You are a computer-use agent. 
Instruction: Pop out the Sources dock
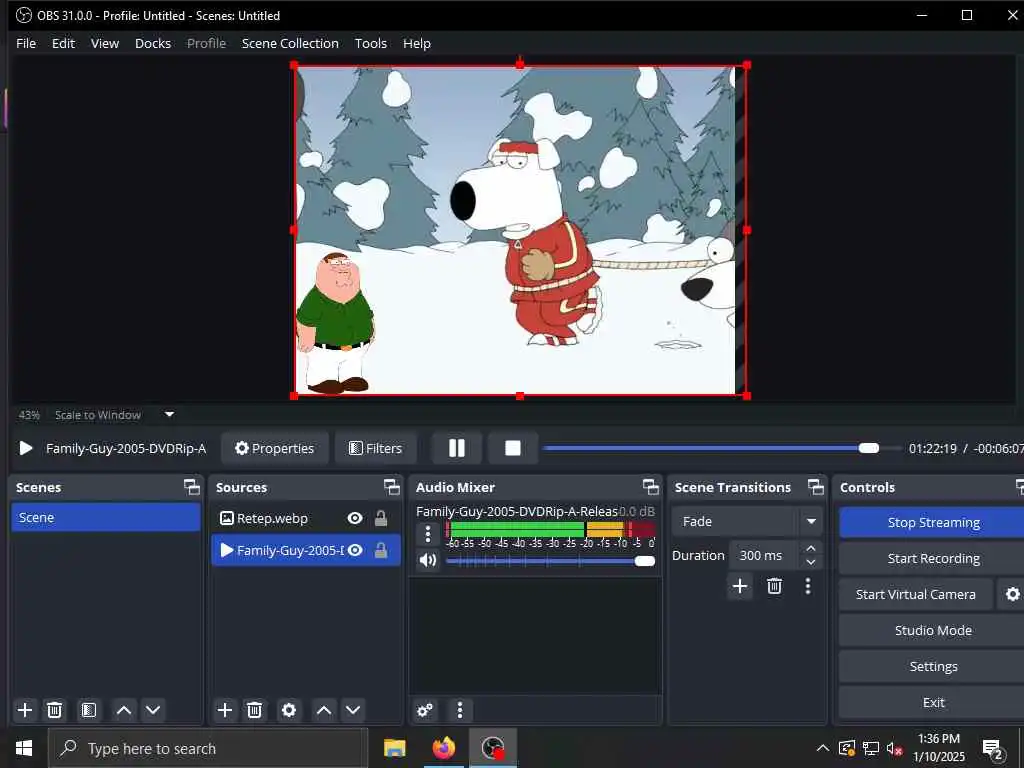pos(391,487)
